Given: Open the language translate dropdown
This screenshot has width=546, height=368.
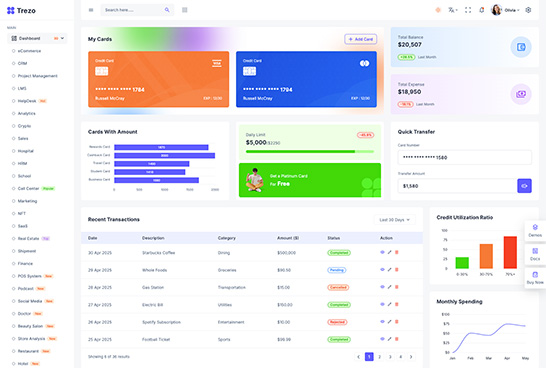Looking at the screenshot, I should coord(453,10).
